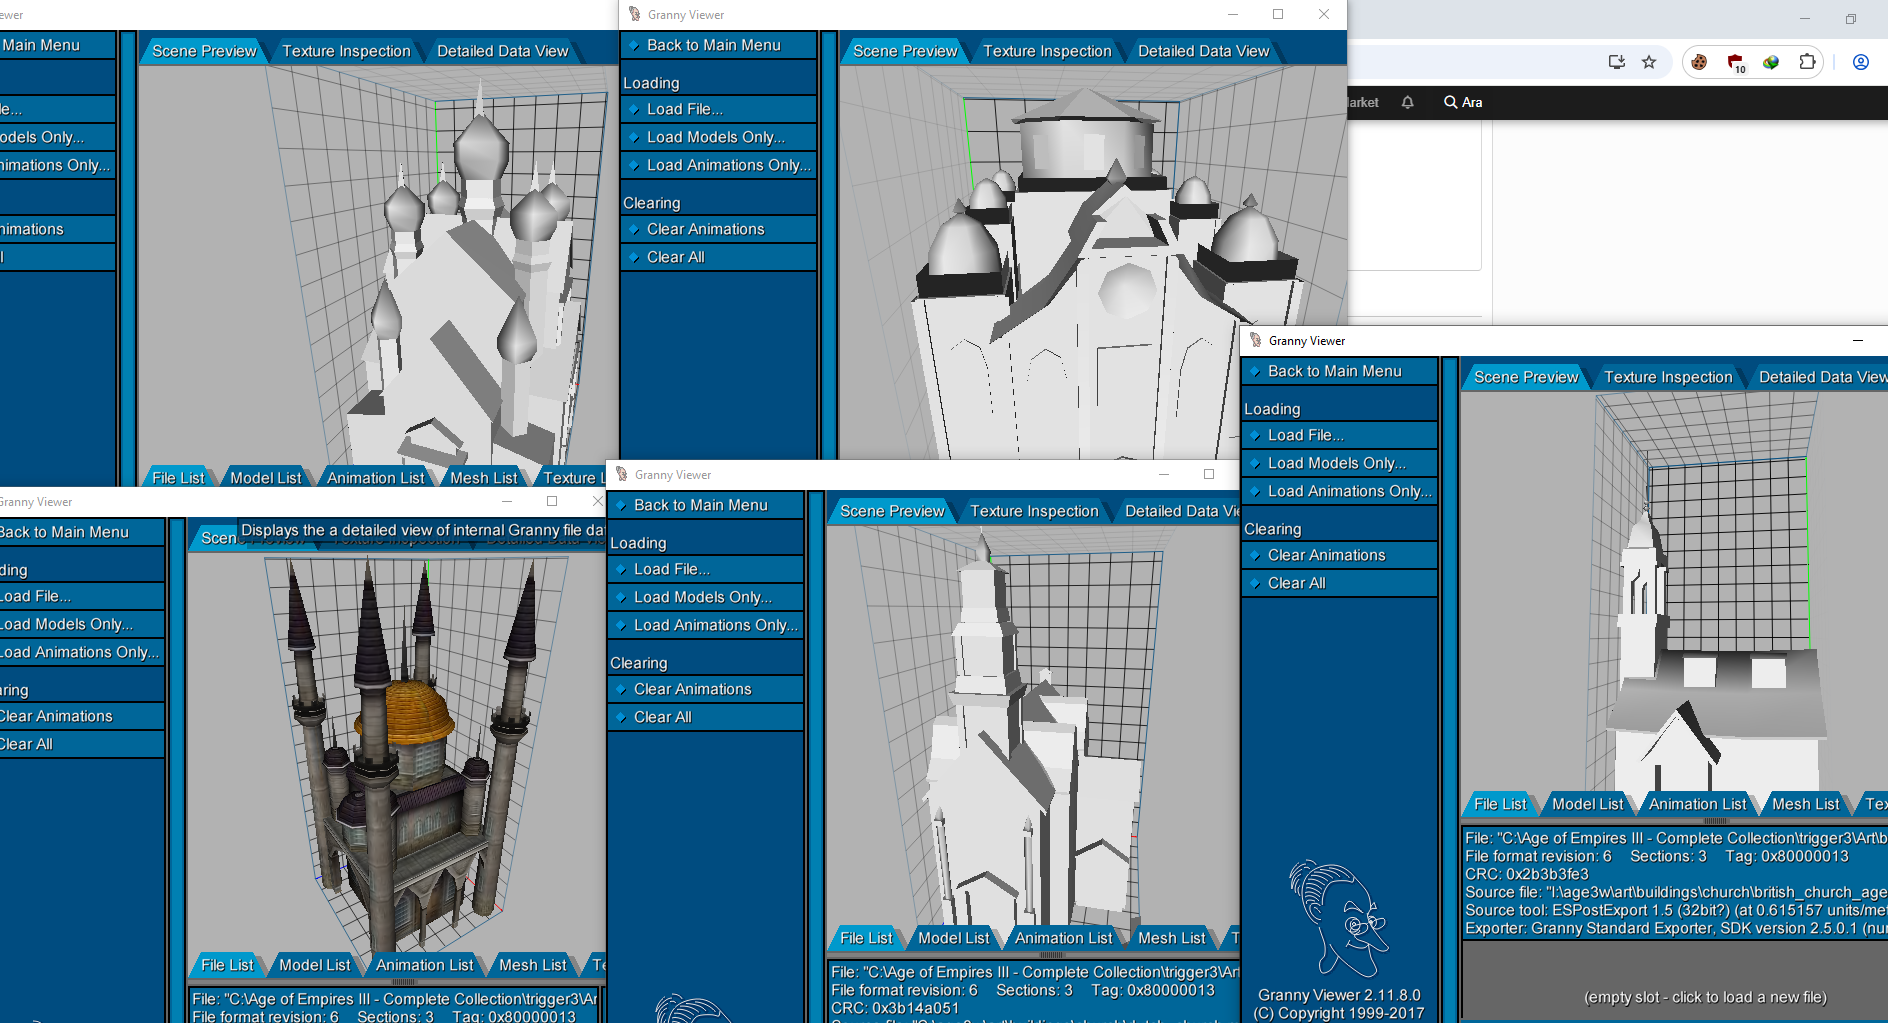The image size is (1888, 1023).
Task: Open the red extension with badge 10
Action: pos(1736,63)
